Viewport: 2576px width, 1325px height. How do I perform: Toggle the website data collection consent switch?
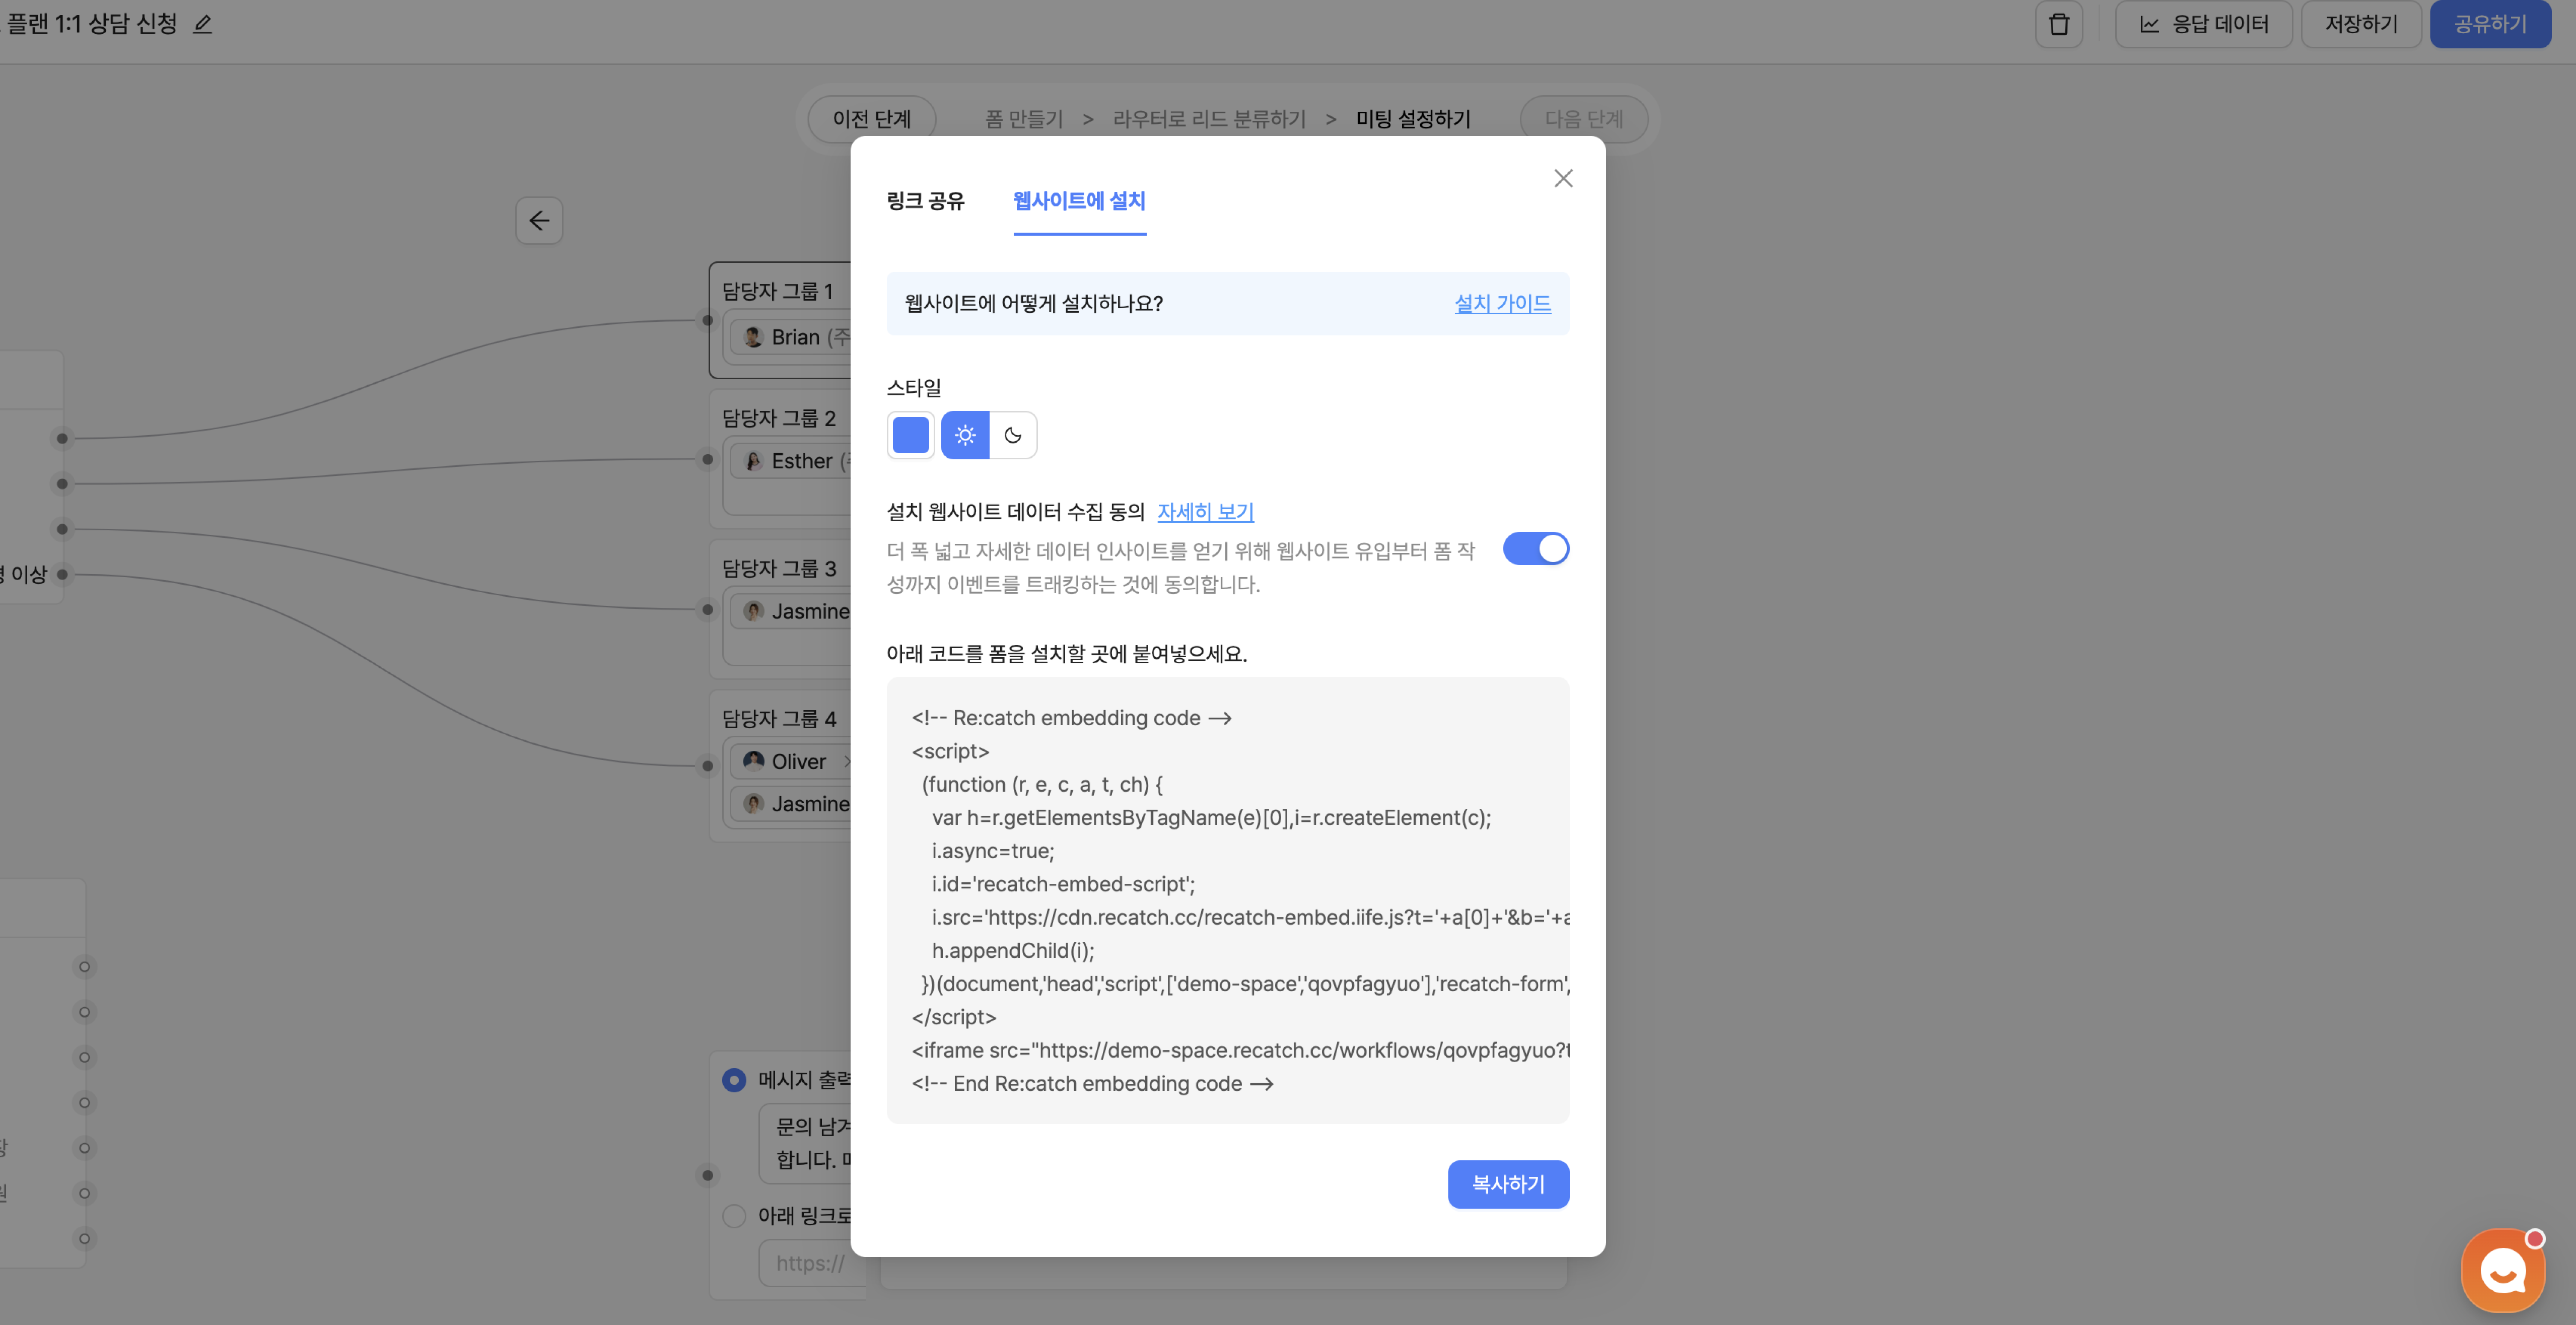(x=1535, y=549)
